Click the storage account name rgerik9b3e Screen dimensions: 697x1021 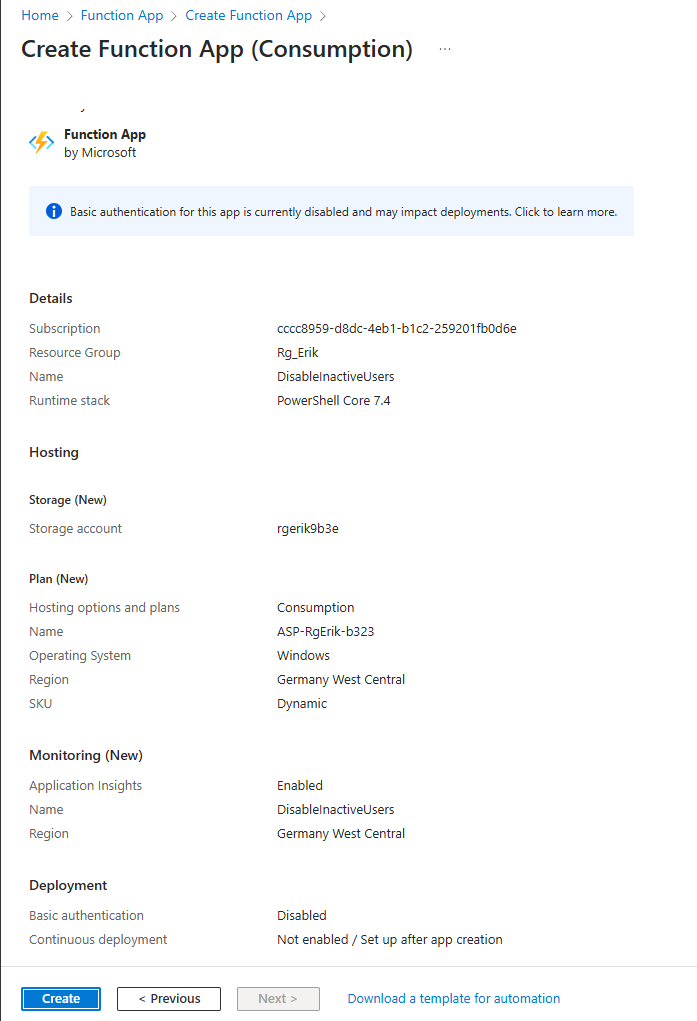click(x=307, y=529)
